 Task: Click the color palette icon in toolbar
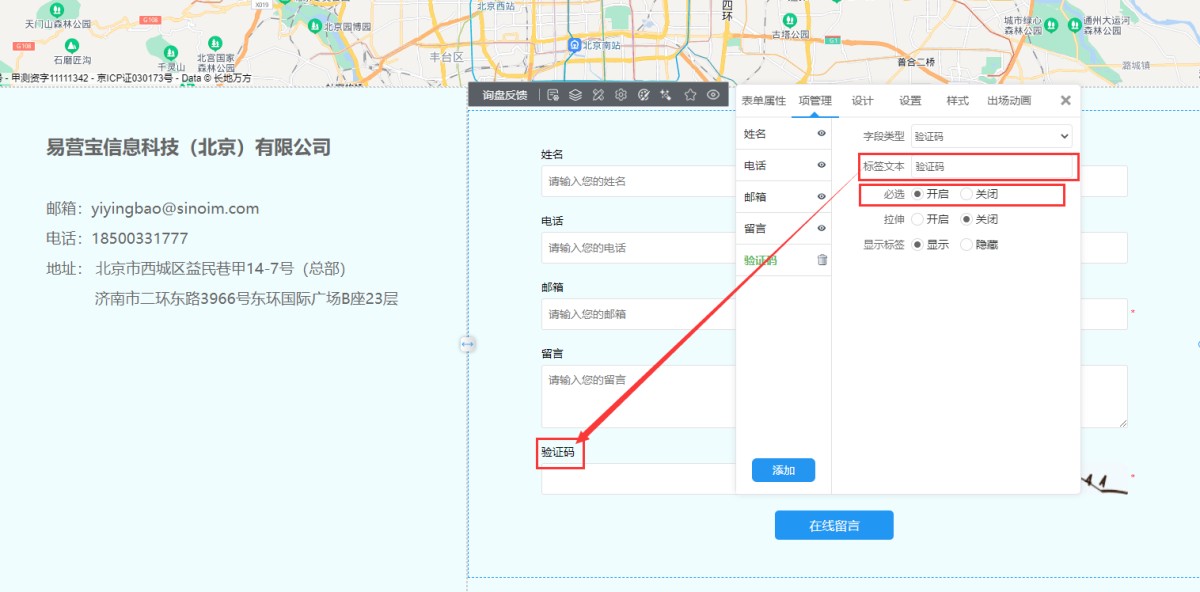(x=644, y=95)
